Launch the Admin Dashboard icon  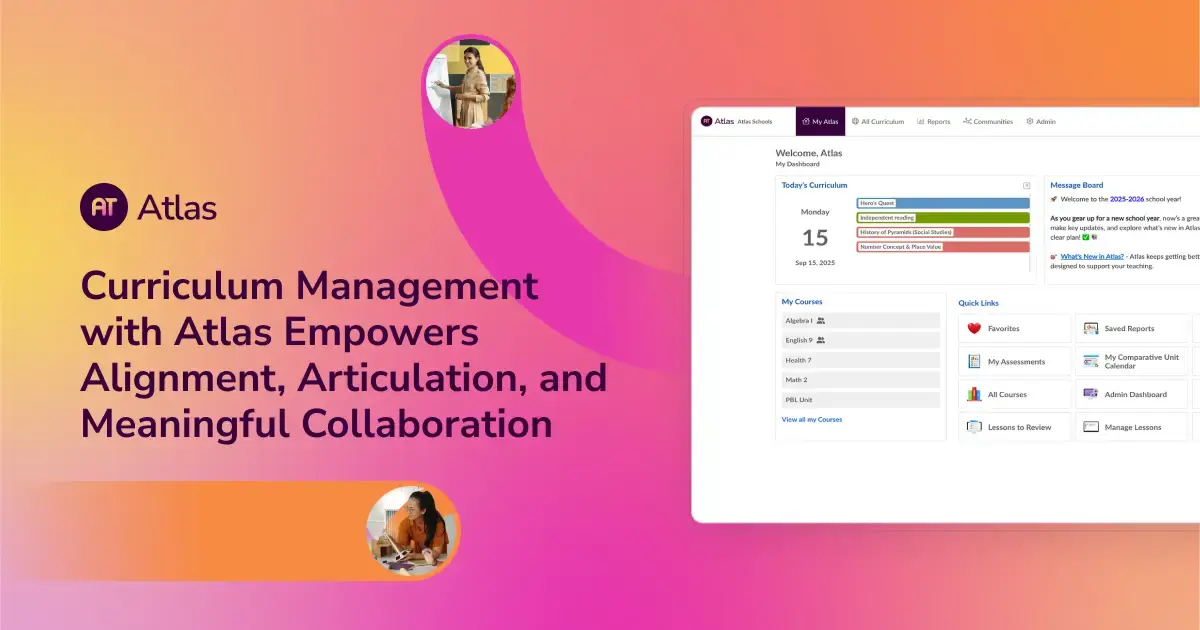click(1090, 394)
